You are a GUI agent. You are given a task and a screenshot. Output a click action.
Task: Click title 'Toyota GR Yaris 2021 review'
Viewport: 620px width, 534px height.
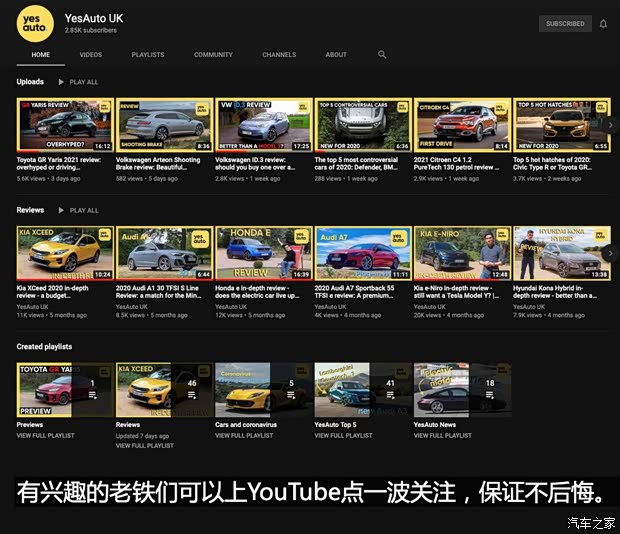59,164
